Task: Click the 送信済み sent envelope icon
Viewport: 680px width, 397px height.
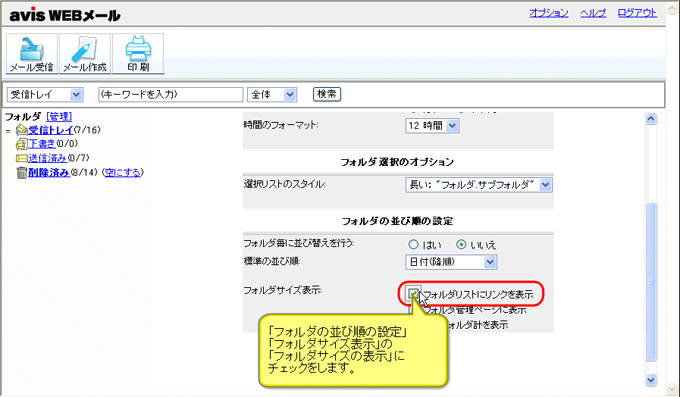Action: (22, 158)
